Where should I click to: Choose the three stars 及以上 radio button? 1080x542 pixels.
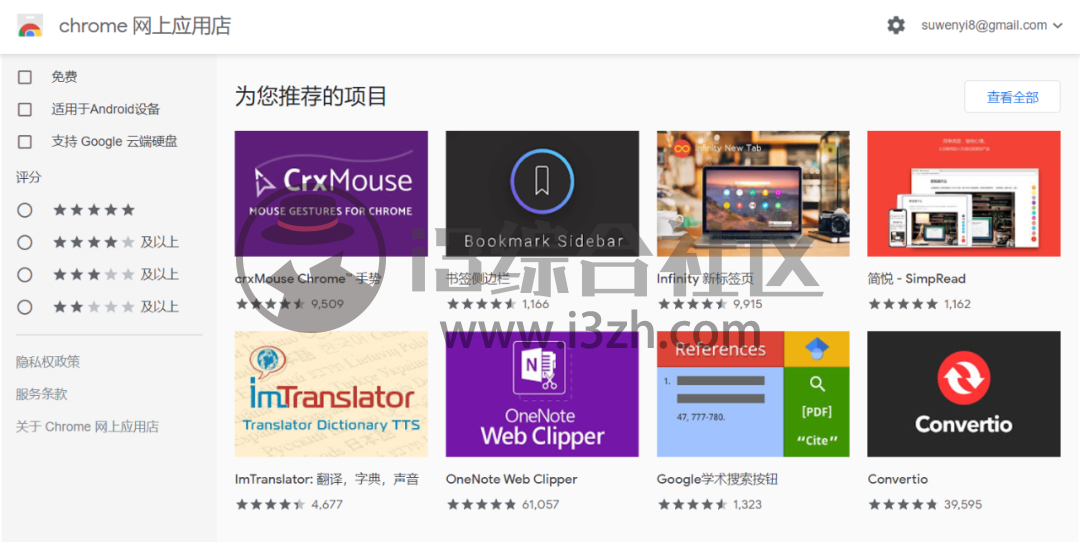point(25,275)
